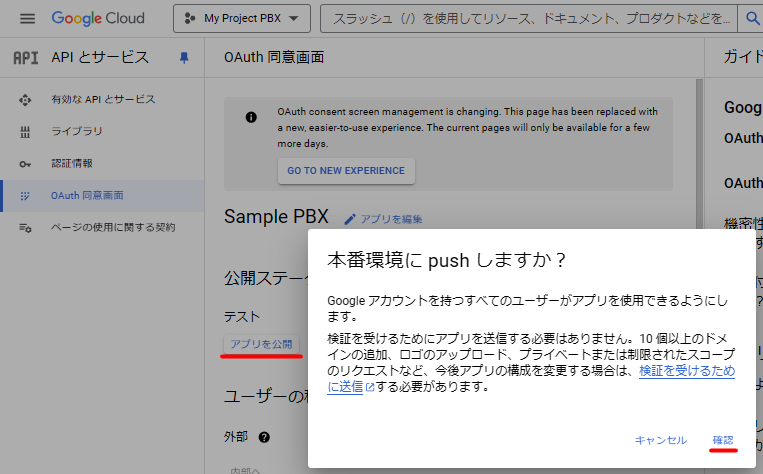Click the Google Cloud logo

click(x=98, y=18)
